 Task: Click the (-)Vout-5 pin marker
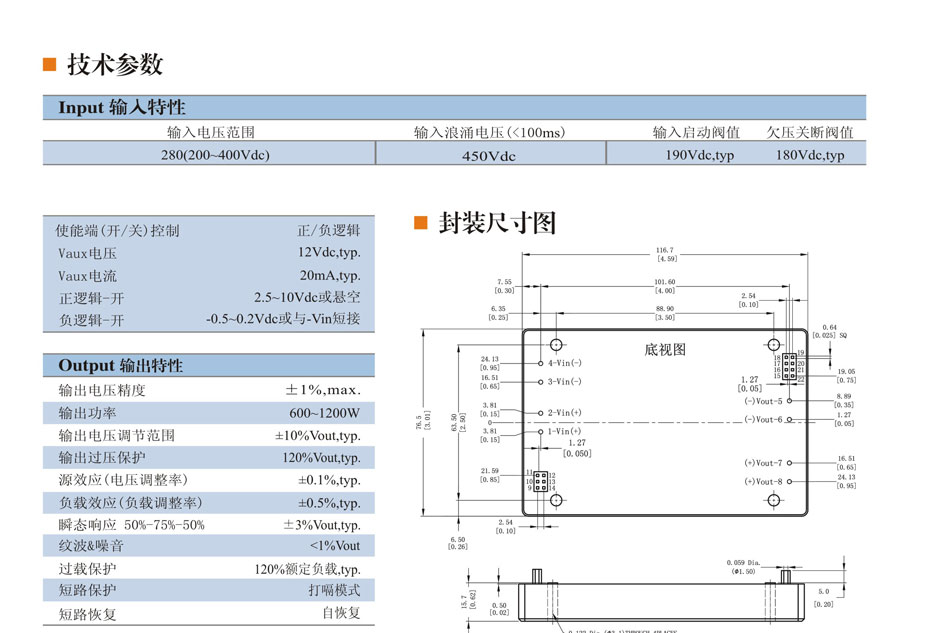tap(789, 401)
